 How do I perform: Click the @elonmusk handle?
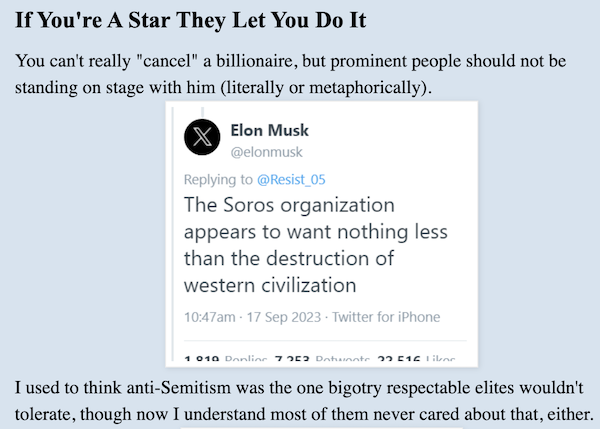(266, 152)
